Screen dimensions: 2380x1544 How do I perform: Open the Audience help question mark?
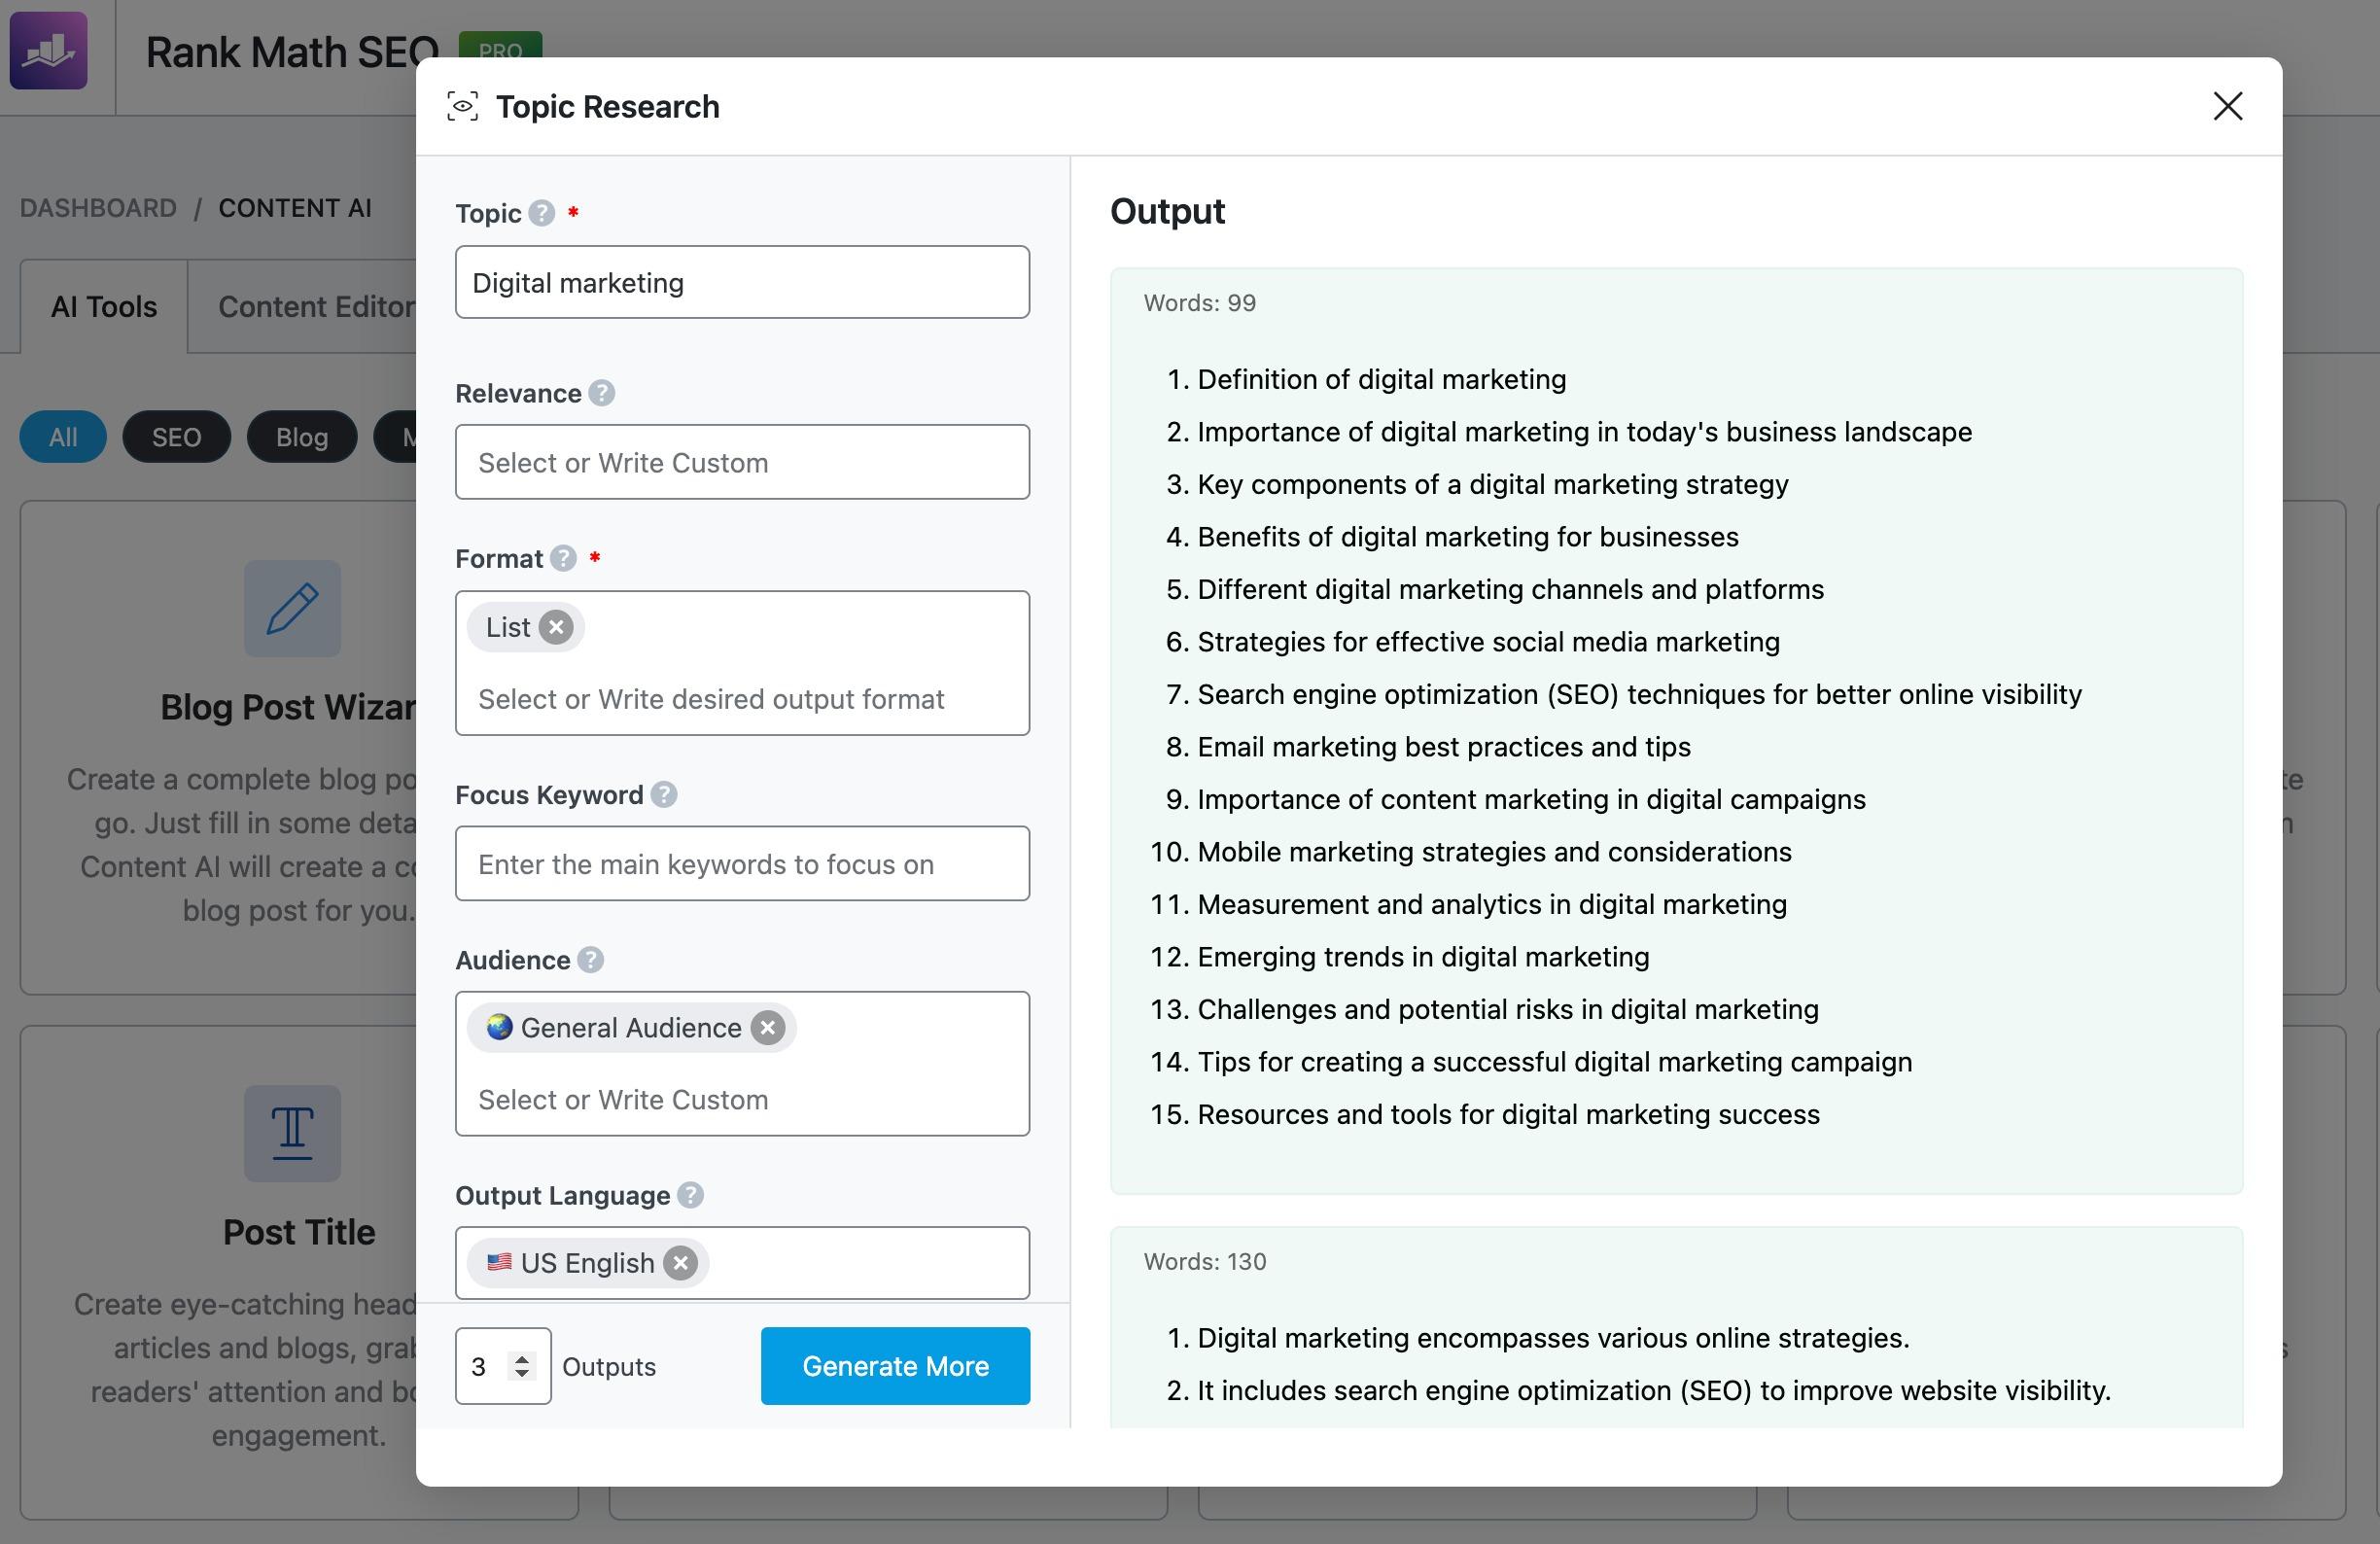[x=590, y=960]
